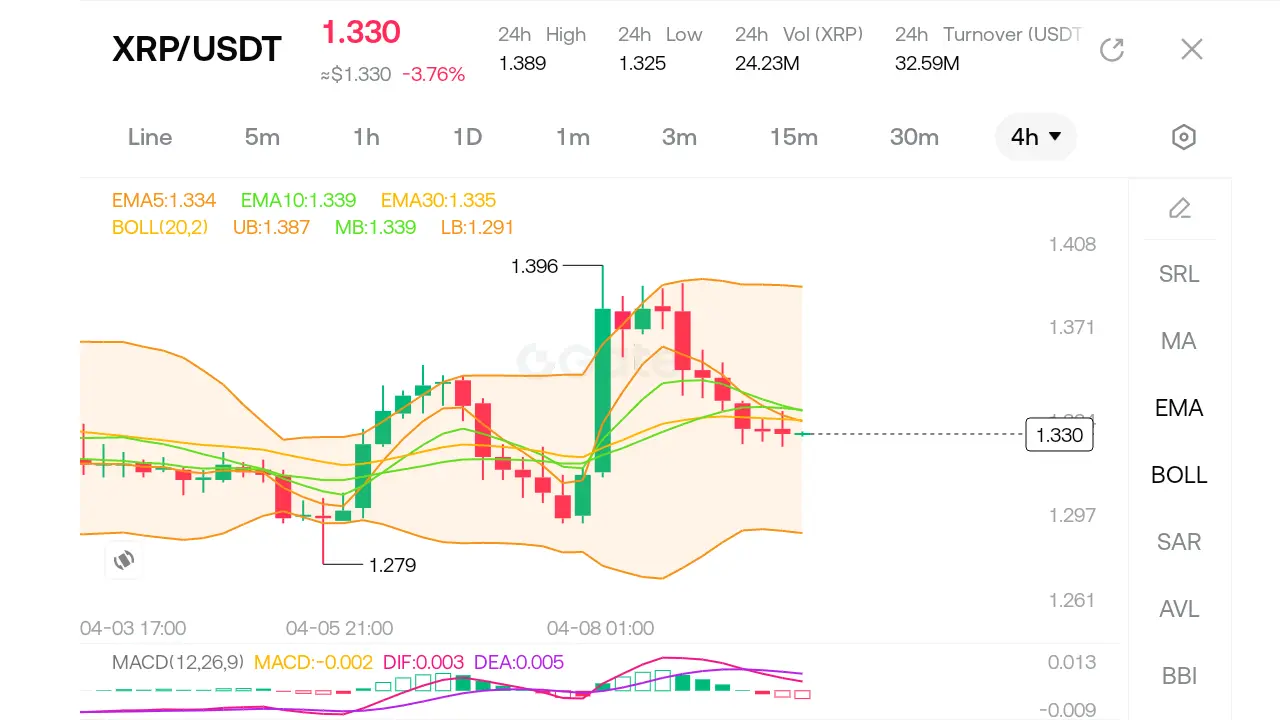Click the 04-03 17:00 time label
The height and width of the screenshot is (720, 1280).
coord(133,628)
